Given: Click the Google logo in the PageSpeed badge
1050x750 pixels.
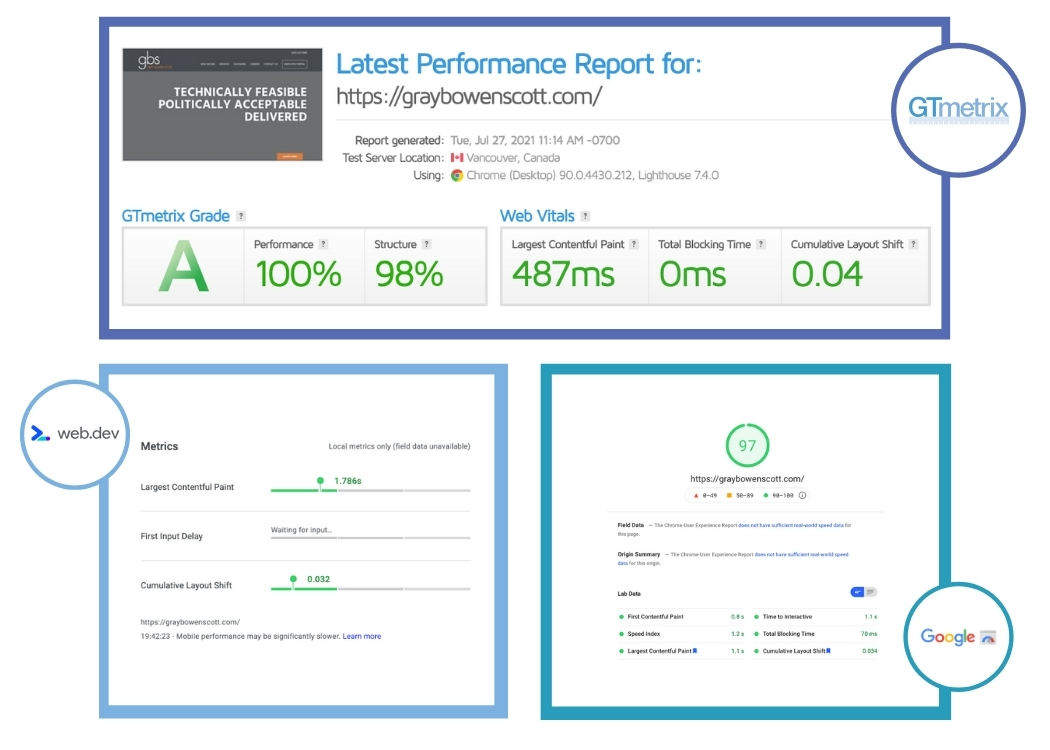Looking at the screenshot, I should [x=948, y=636].
